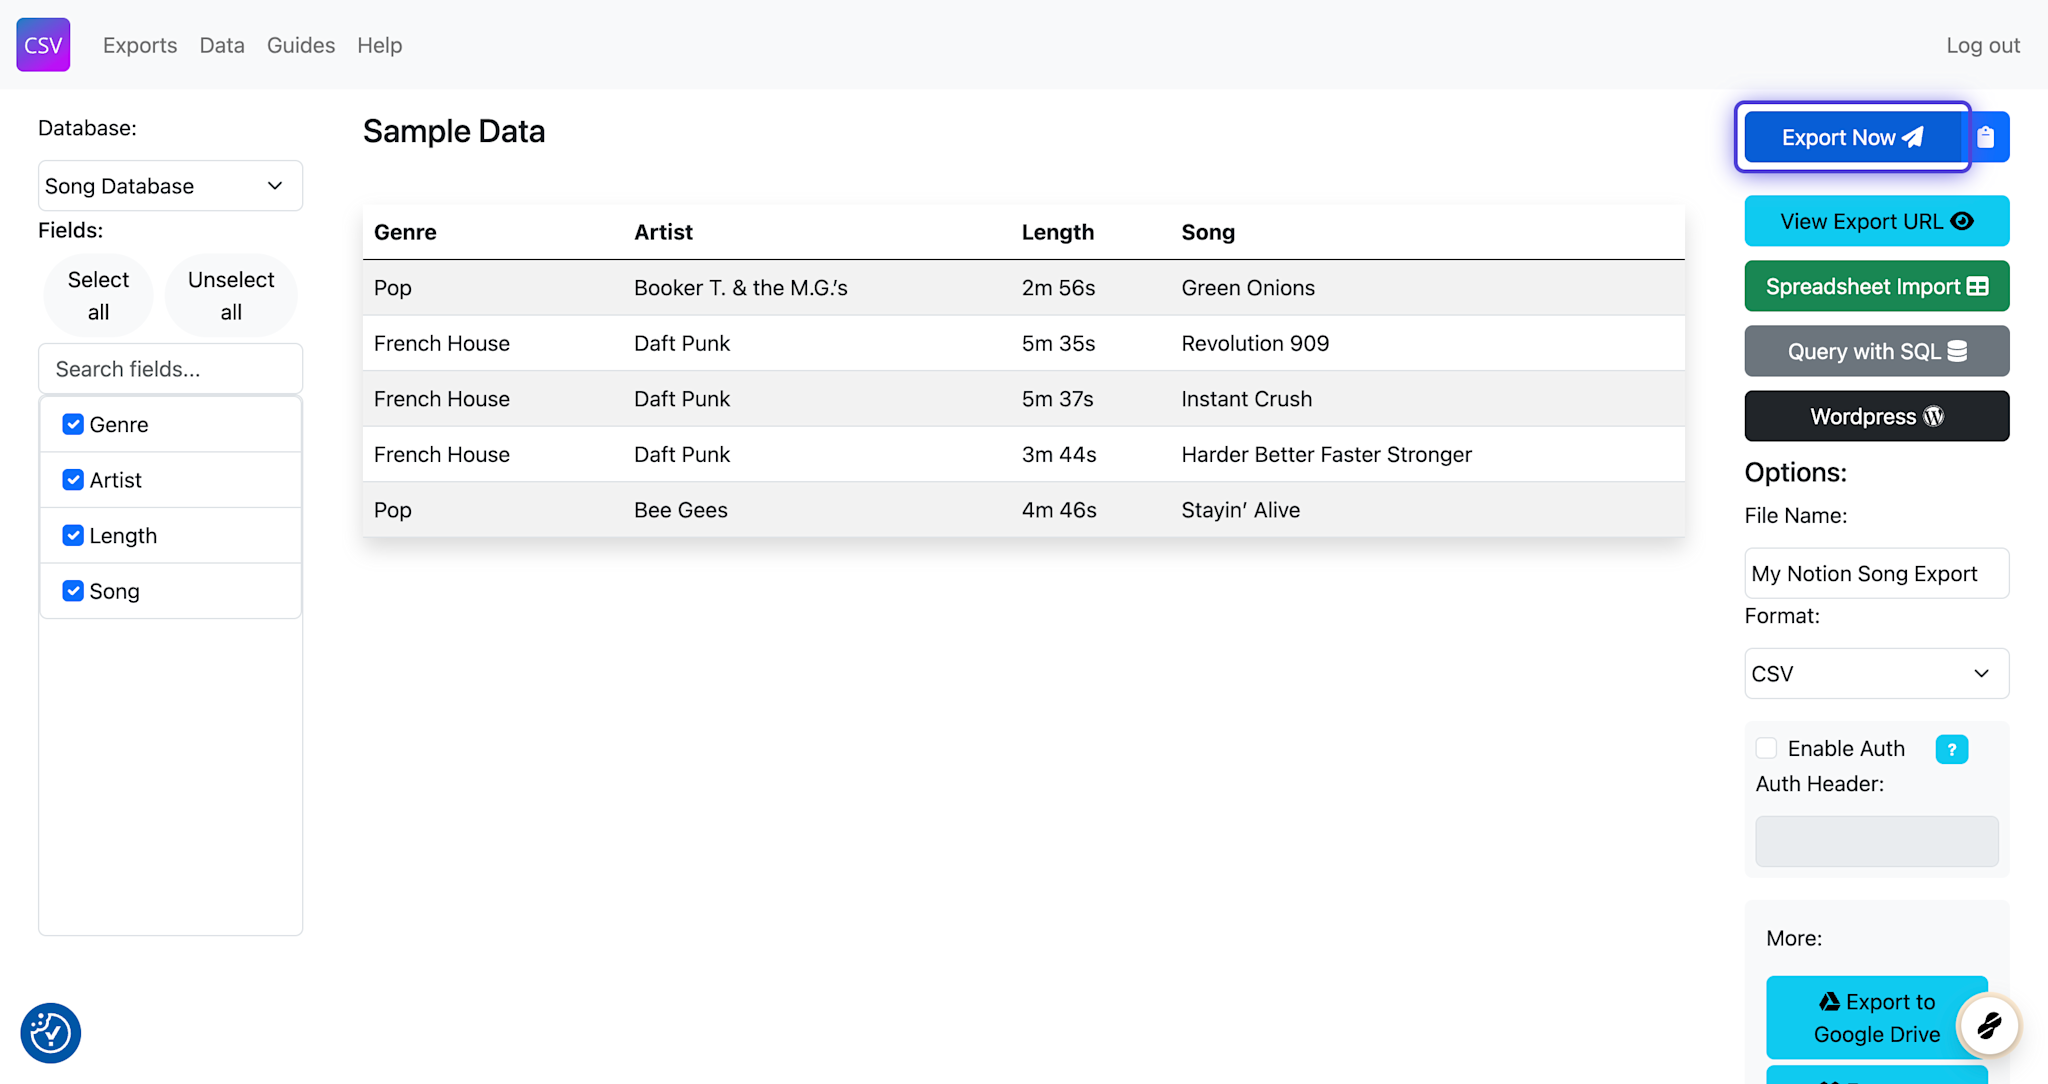2048x1084 pixels.
Task: Click the Log out link
Action: pos(1982,45)
